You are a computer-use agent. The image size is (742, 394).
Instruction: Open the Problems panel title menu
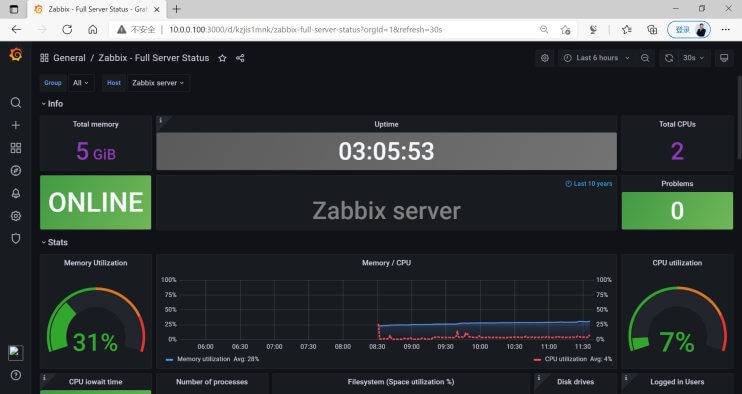click(677, 184)
